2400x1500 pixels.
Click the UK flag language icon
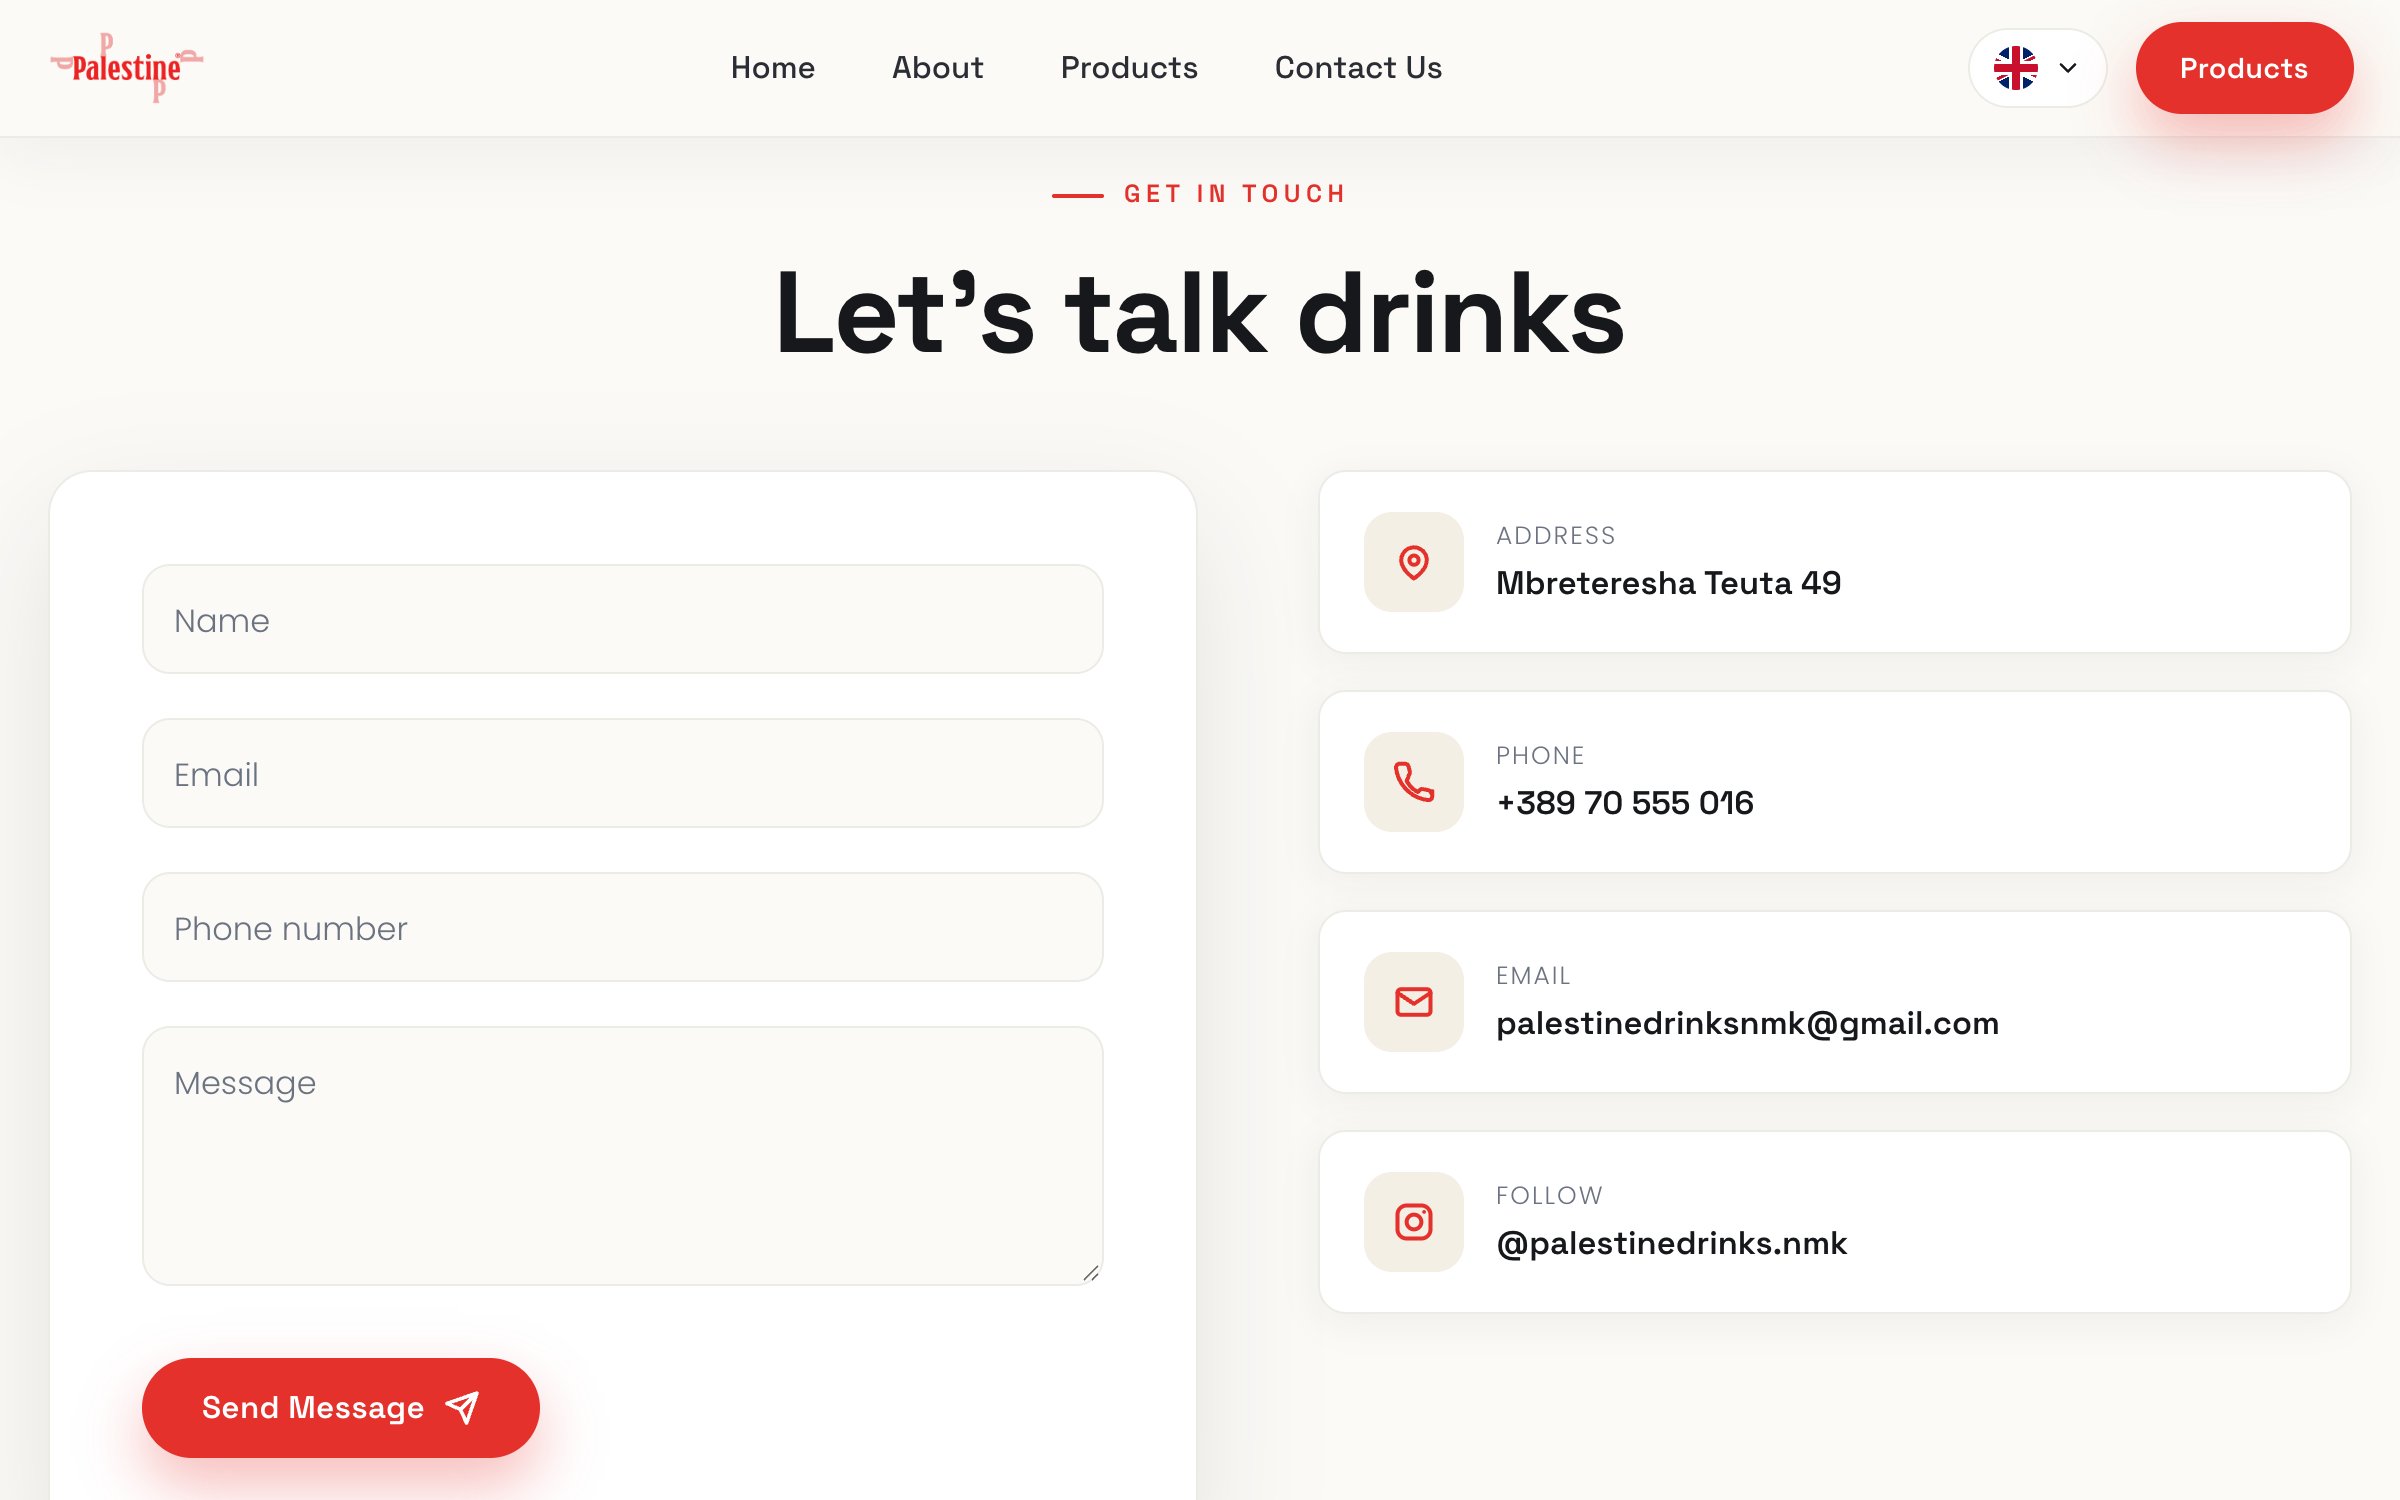(2016, 68)
